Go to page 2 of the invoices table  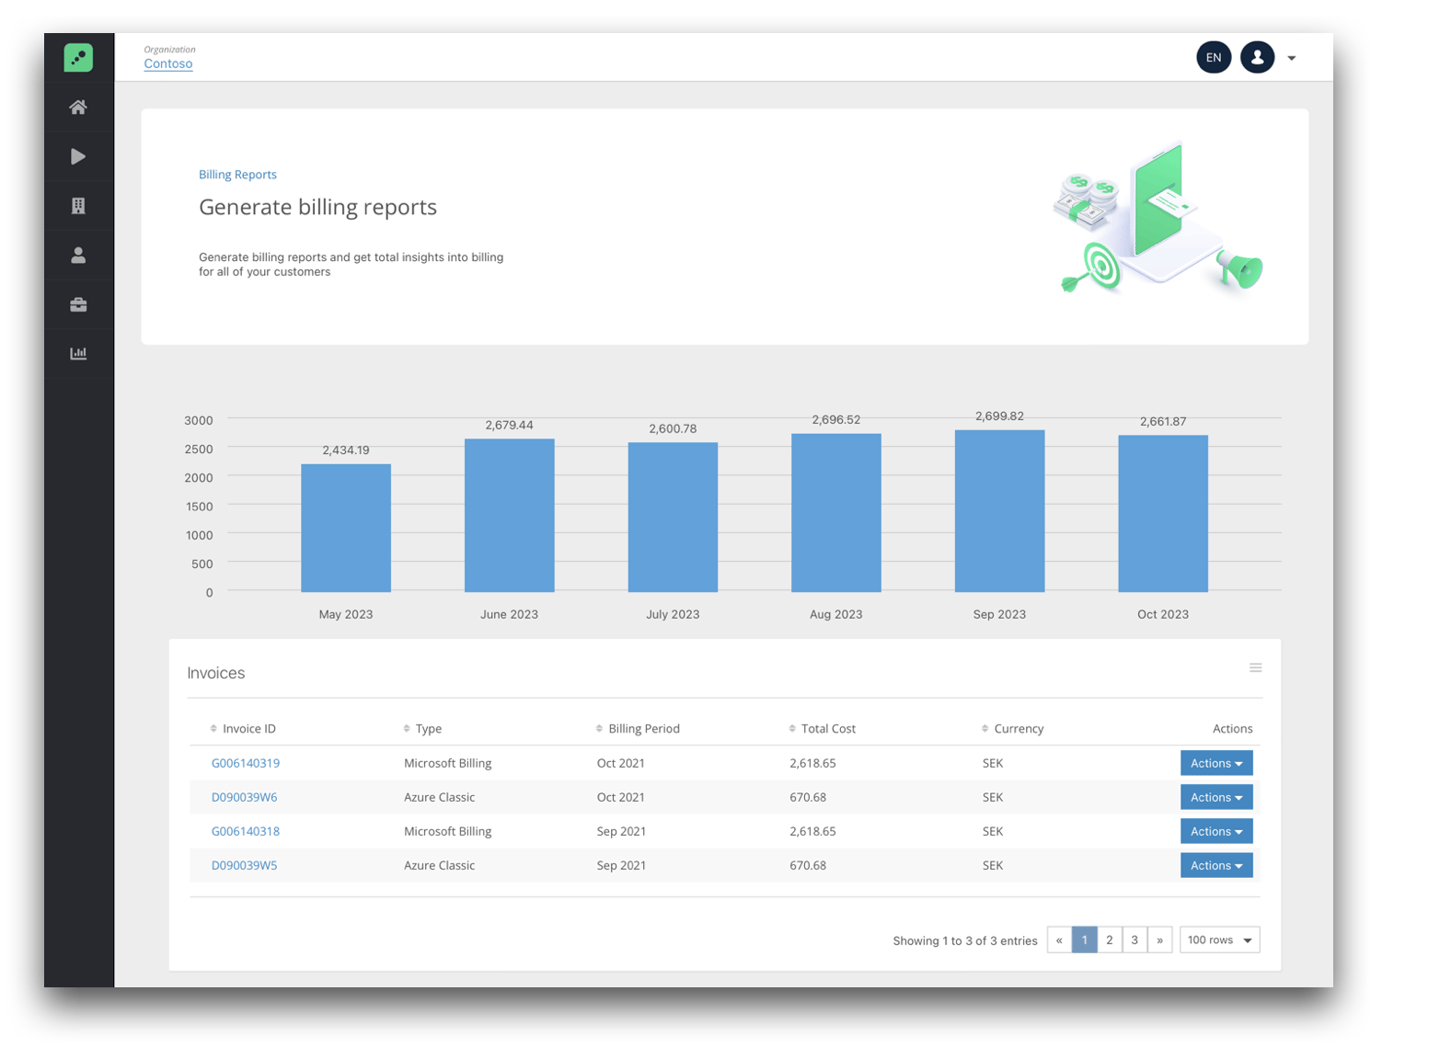[x=1109, y=939]
